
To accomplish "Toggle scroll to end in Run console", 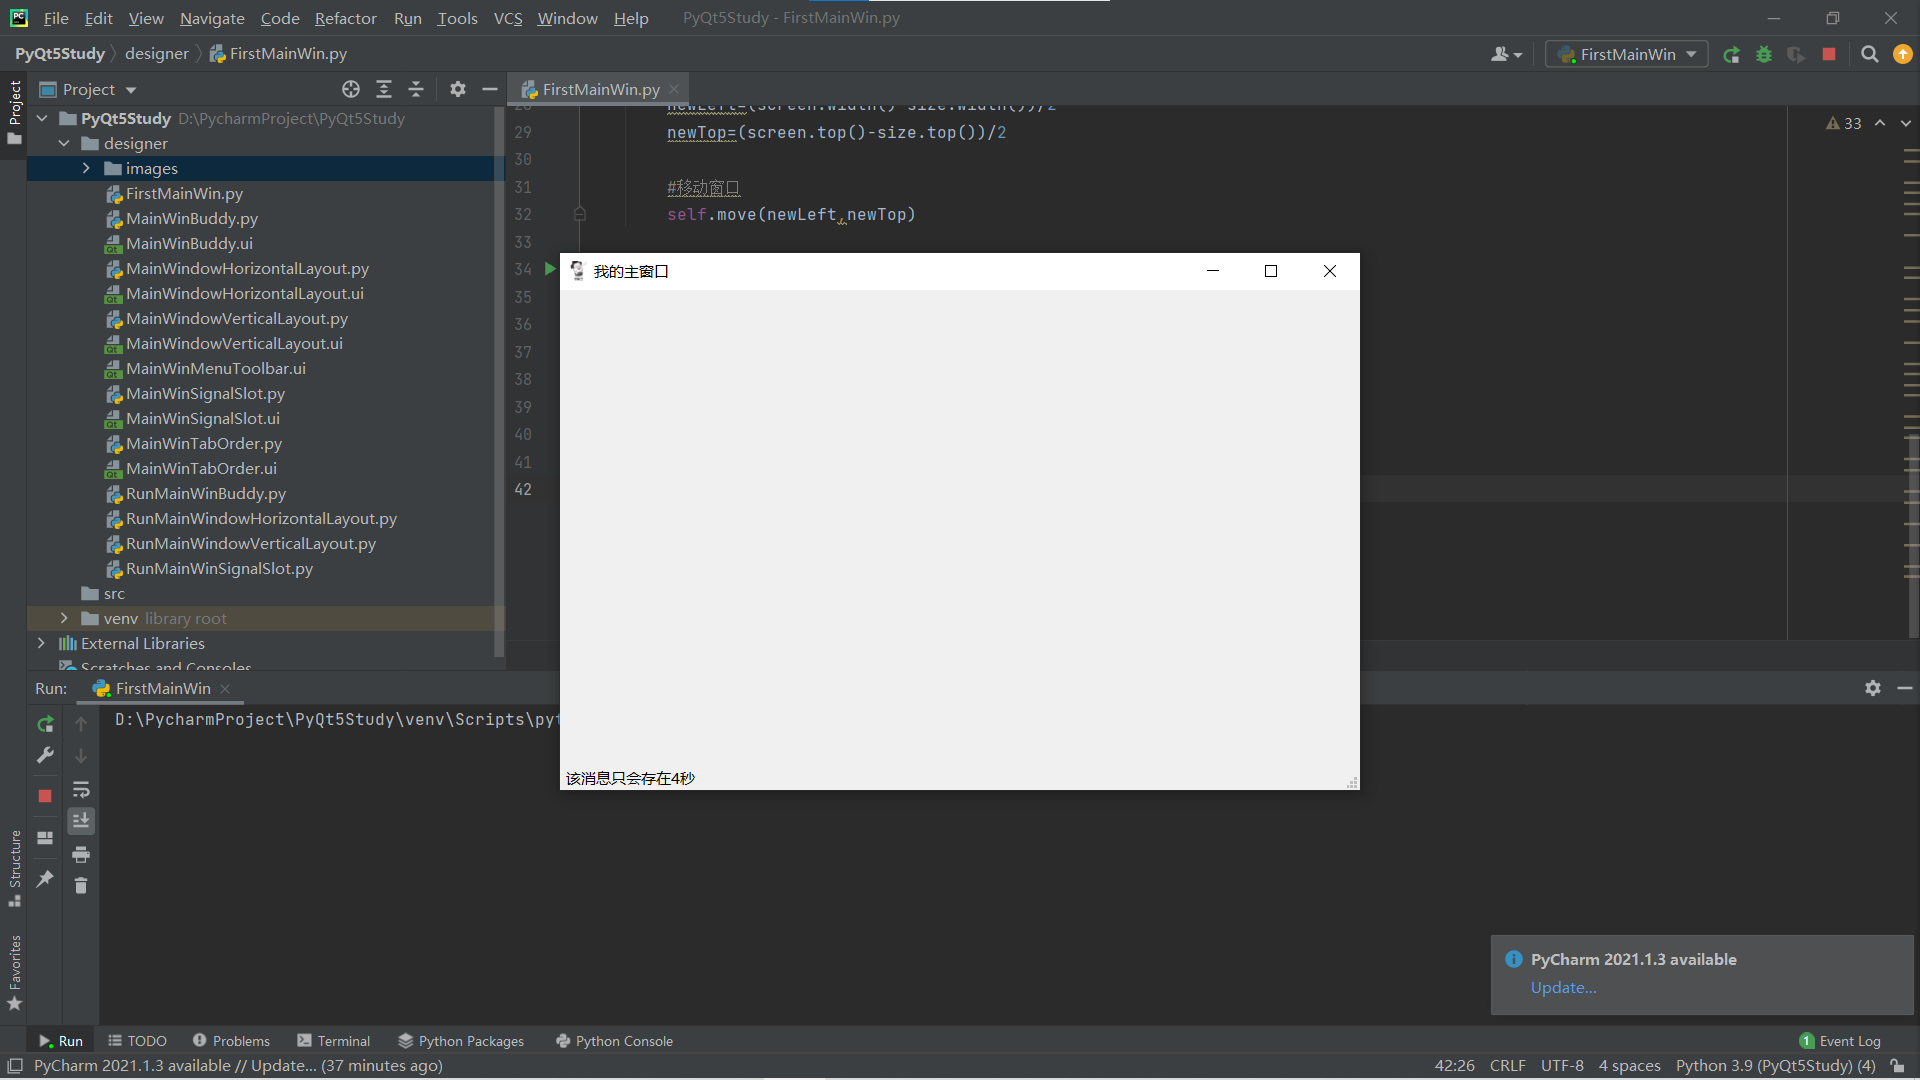I will [81, 821].
